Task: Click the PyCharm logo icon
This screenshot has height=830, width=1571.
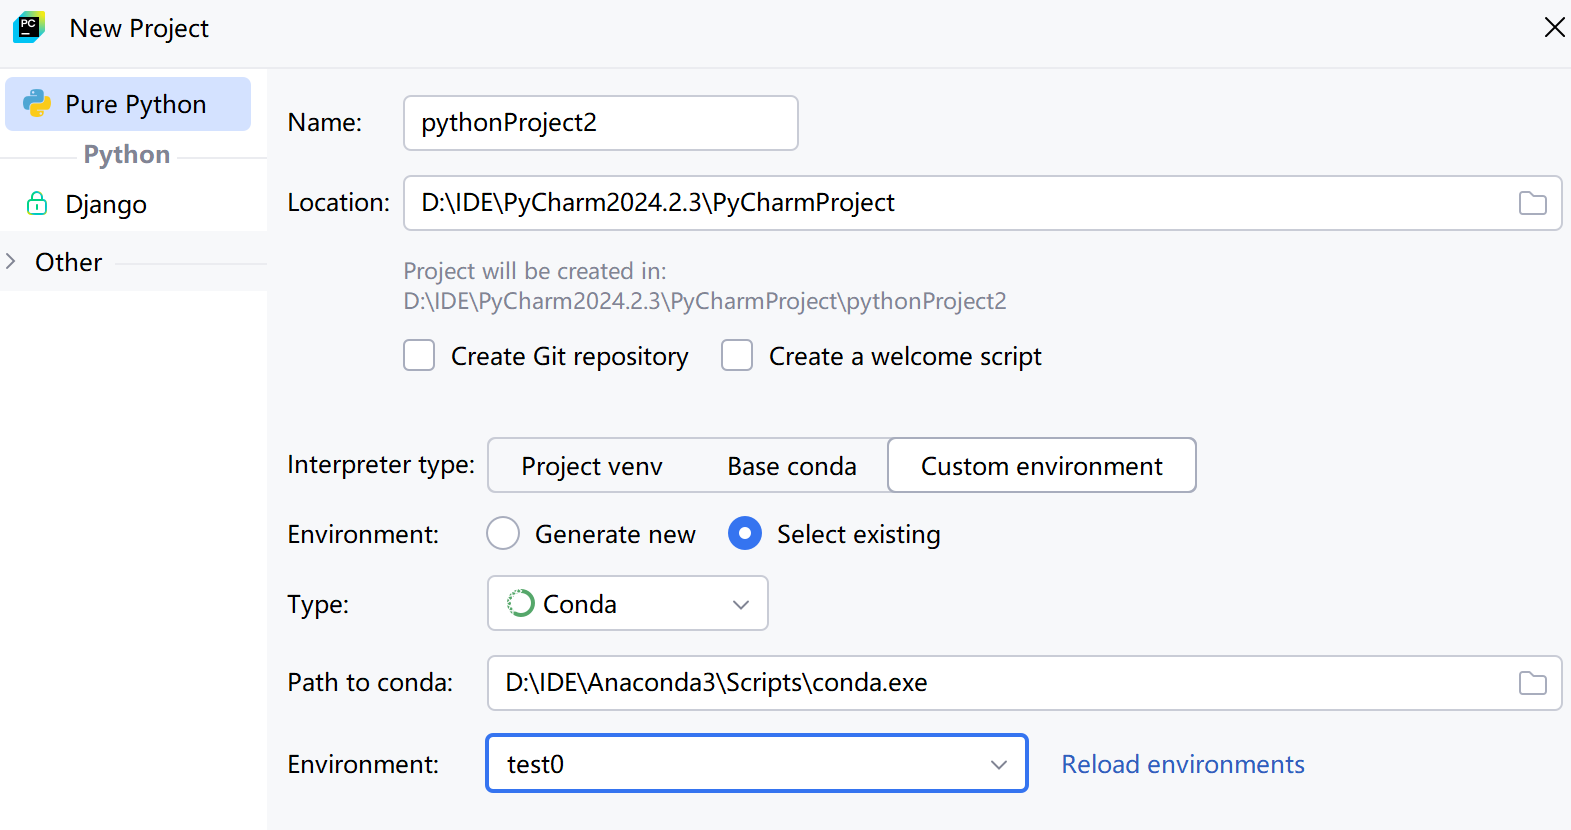Action: coord(29,28)
